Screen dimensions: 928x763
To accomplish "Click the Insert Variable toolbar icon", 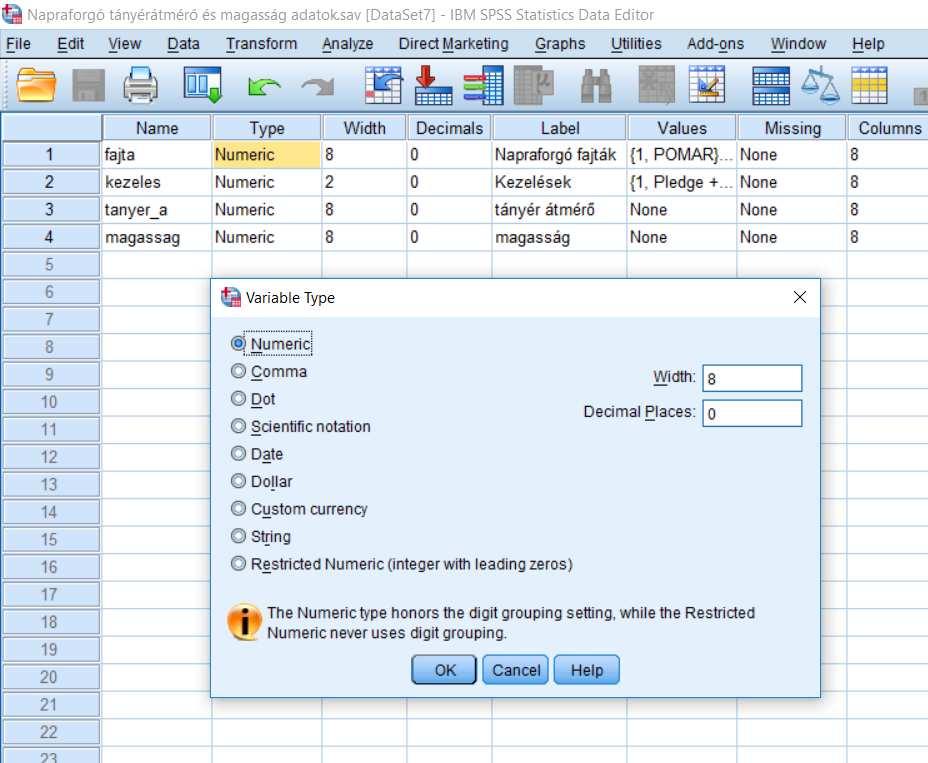I will (707, 85).
